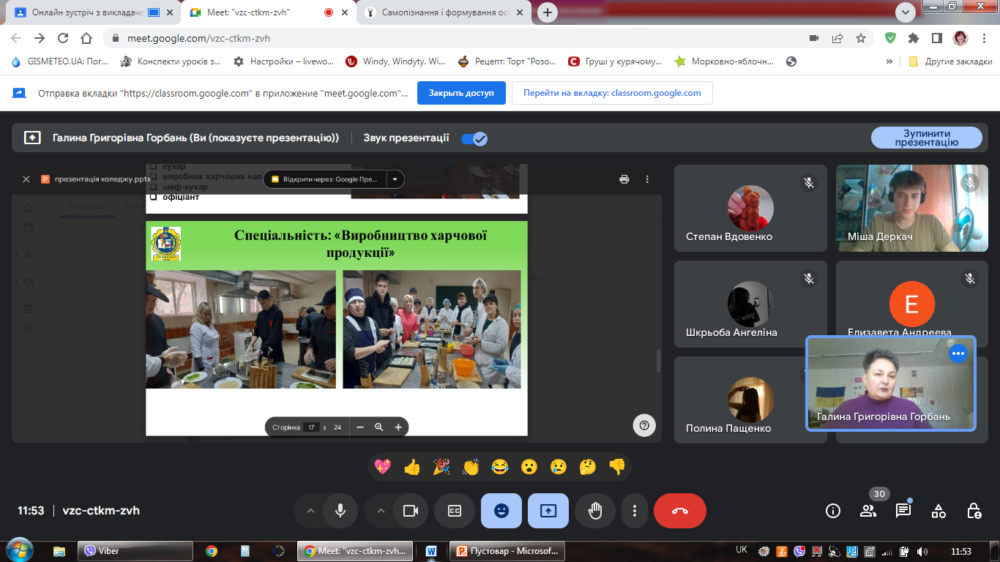Click the Stop presentation button
The width and height of the screenshot is (1000, 562).
pyautogui.click(x=926, y=138)
